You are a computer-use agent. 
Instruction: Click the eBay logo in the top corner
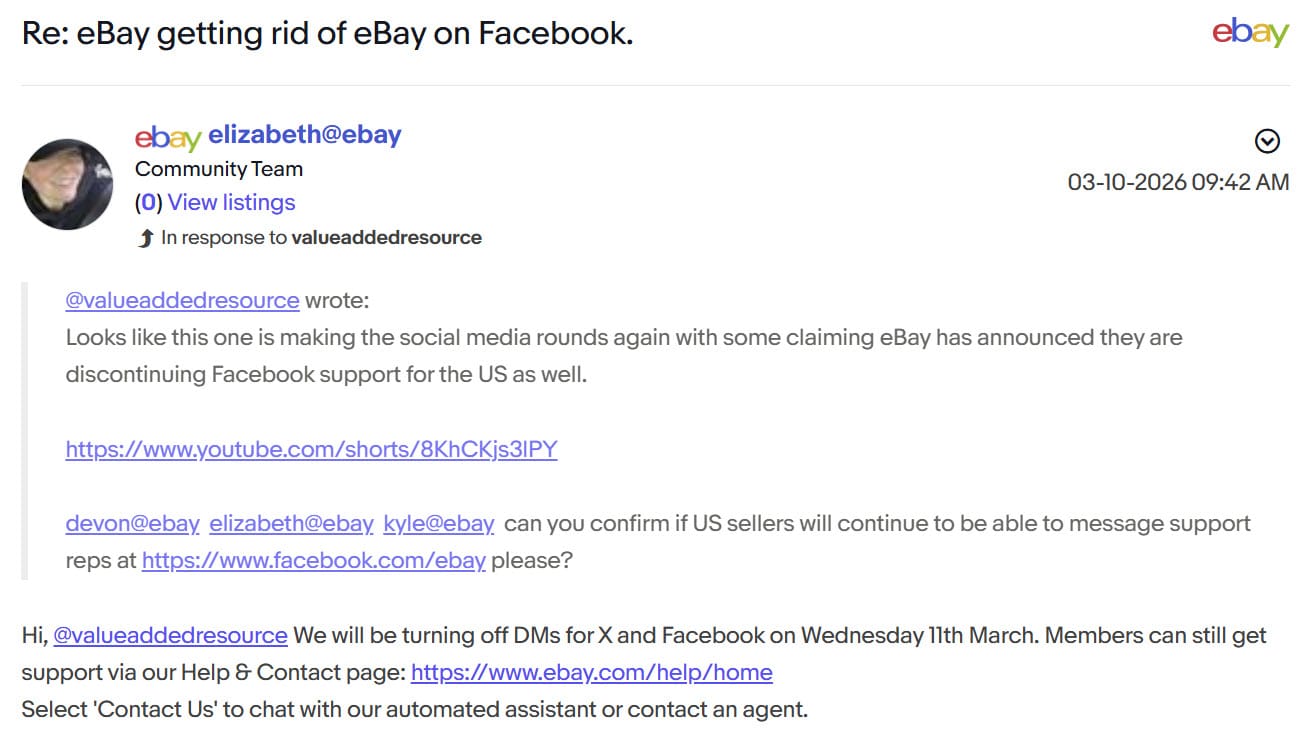click(x=1250, y=33)
